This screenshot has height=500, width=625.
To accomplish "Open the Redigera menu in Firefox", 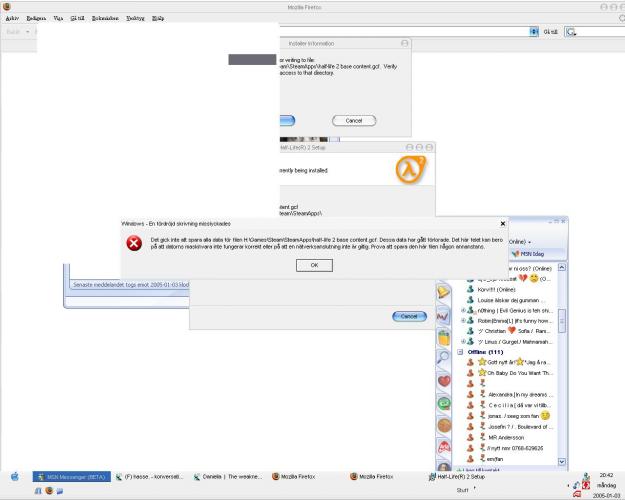I will [36, 18].
